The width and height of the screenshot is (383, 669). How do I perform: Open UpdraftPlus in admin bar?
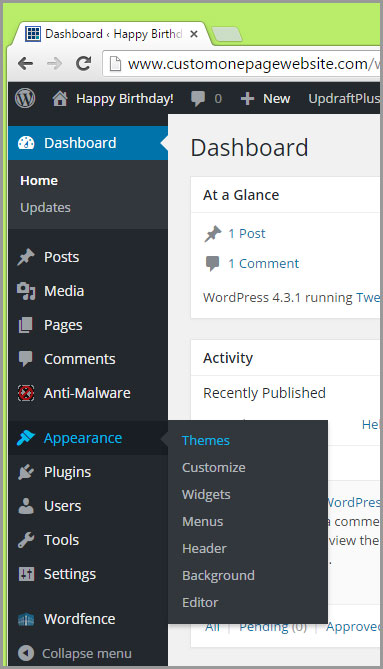click(x=344, y=99)
